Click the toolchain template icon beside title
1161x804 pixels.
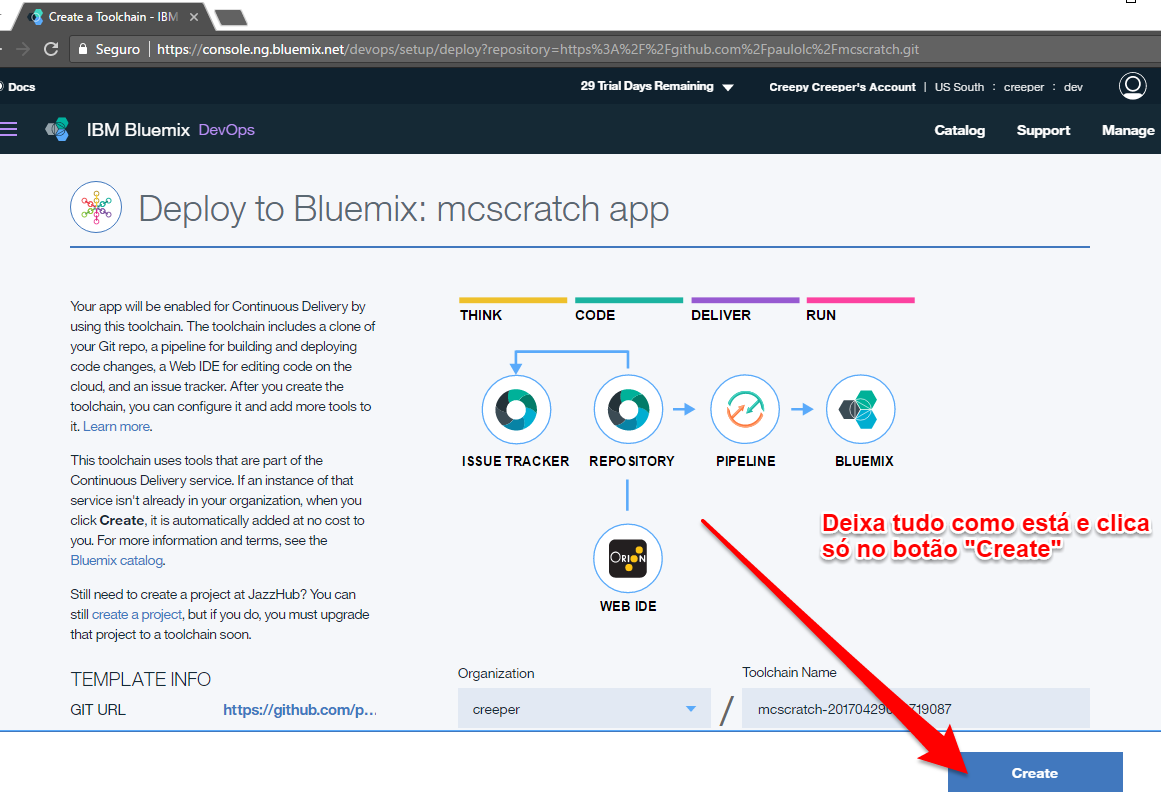coord(96,207)
